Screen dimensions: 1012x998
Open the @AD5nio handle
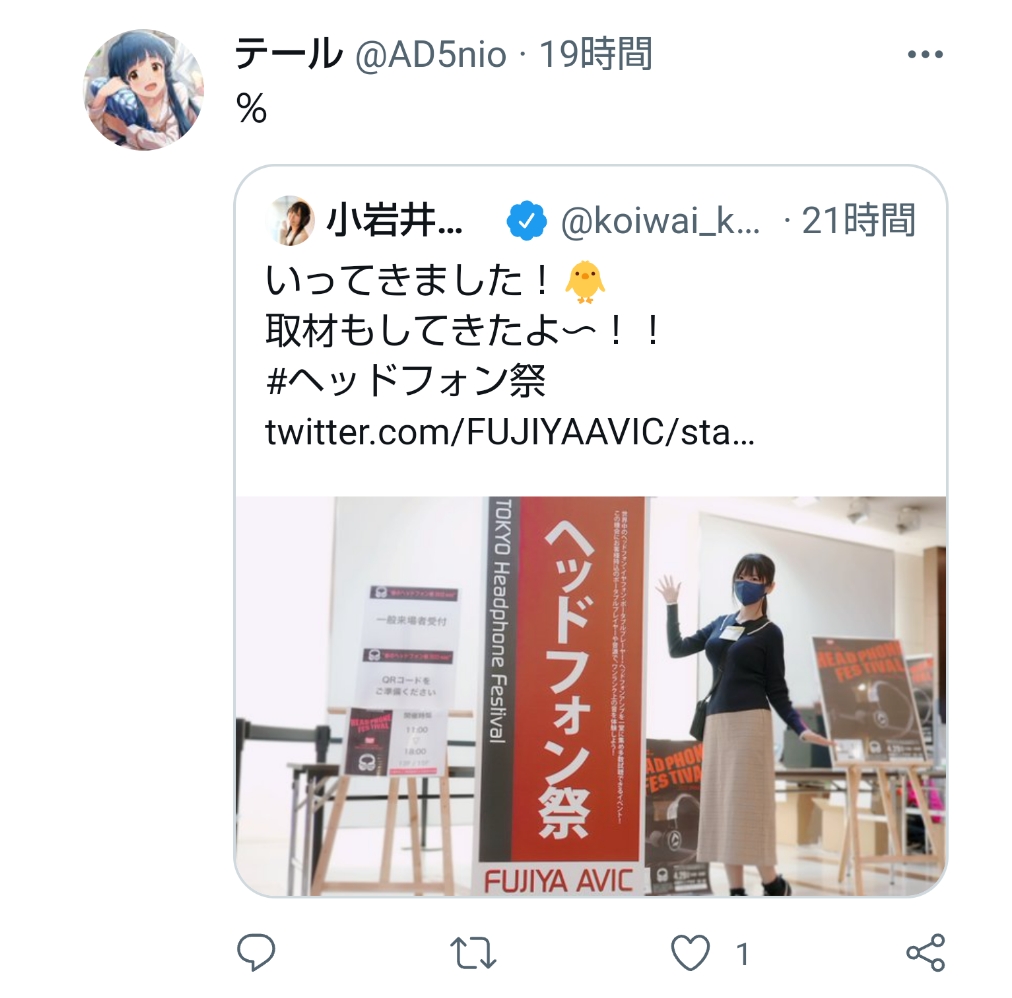pyautogui.click(x=431, y=55)
